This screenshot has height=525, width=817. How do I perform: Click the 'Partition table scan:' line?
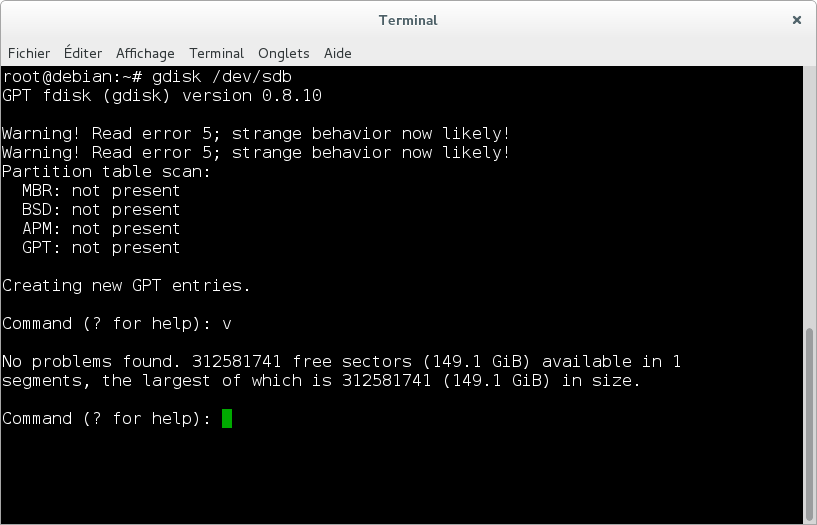click(106, 172)
